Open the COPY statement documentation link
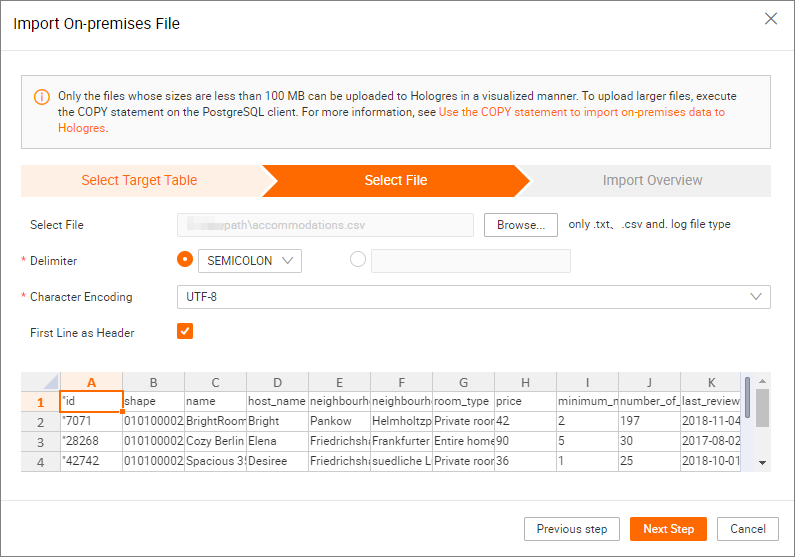Screen dimensions: 795x557 pyautogui.click(x=581, y=112)
